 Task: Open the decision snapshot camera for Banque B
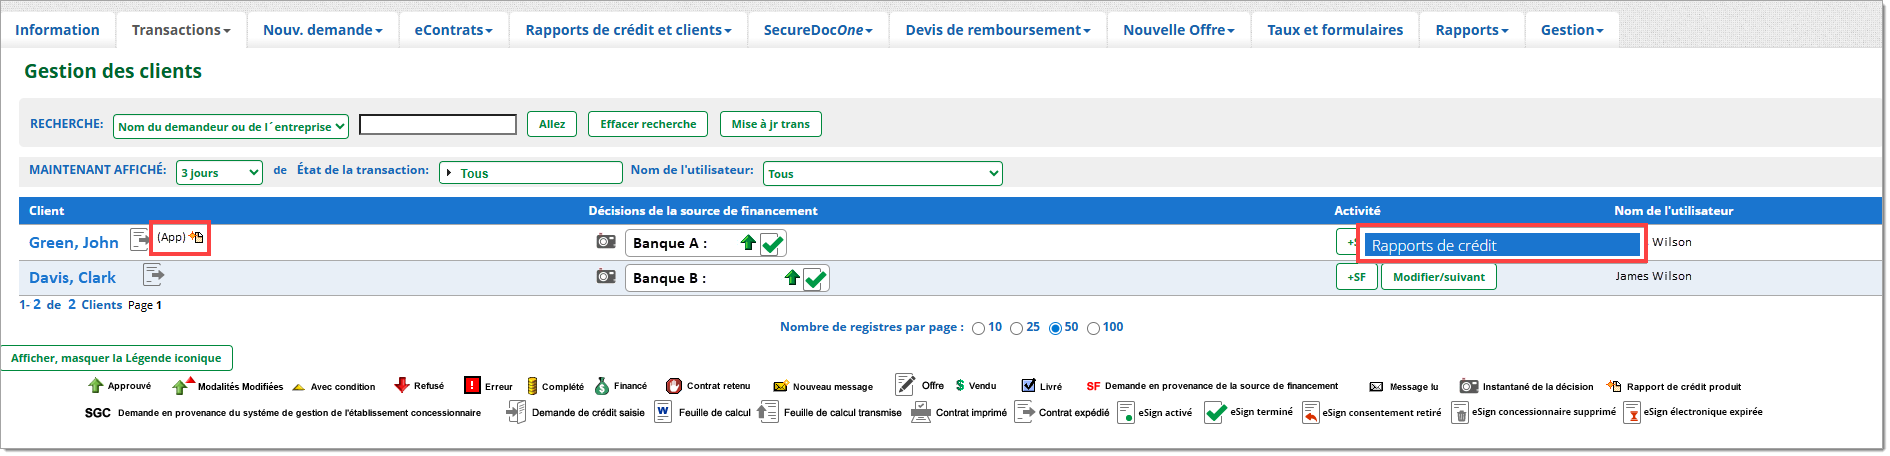[x=606, y=277]
